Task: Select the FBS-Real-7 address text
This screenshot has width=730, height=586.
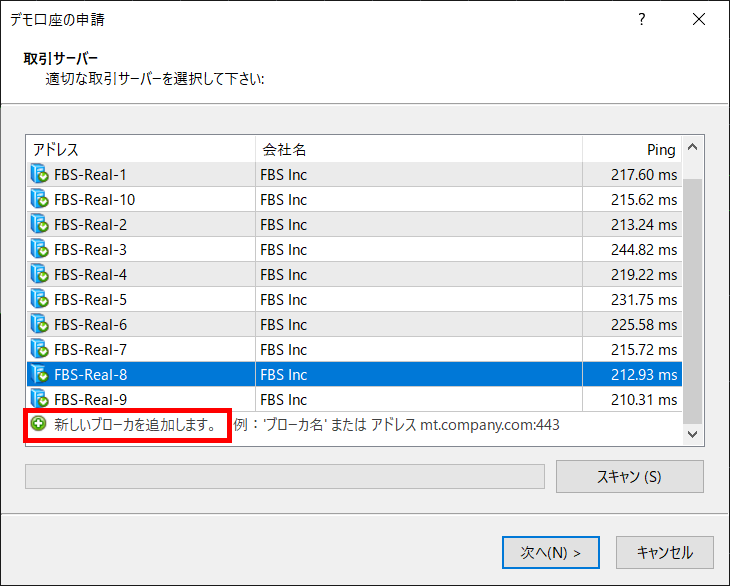Action: pos(90,350)
